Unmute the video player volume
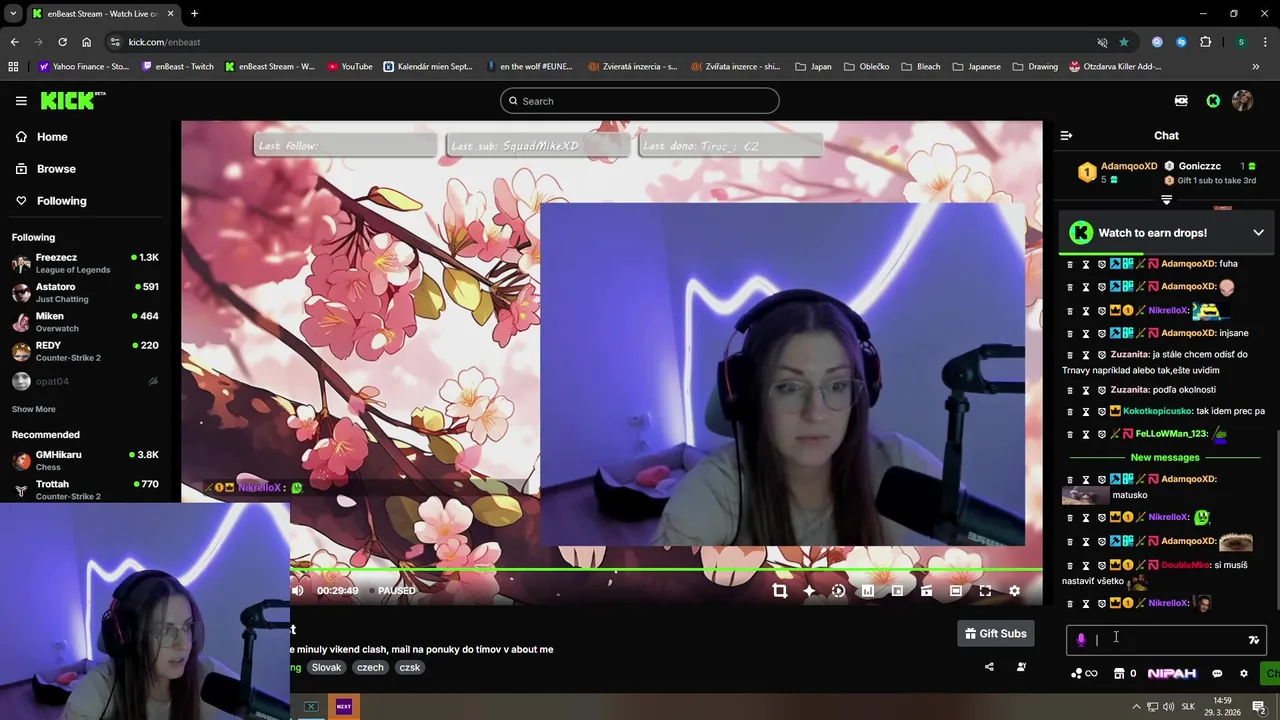The image size is (1280, 720). coord(297,591)
